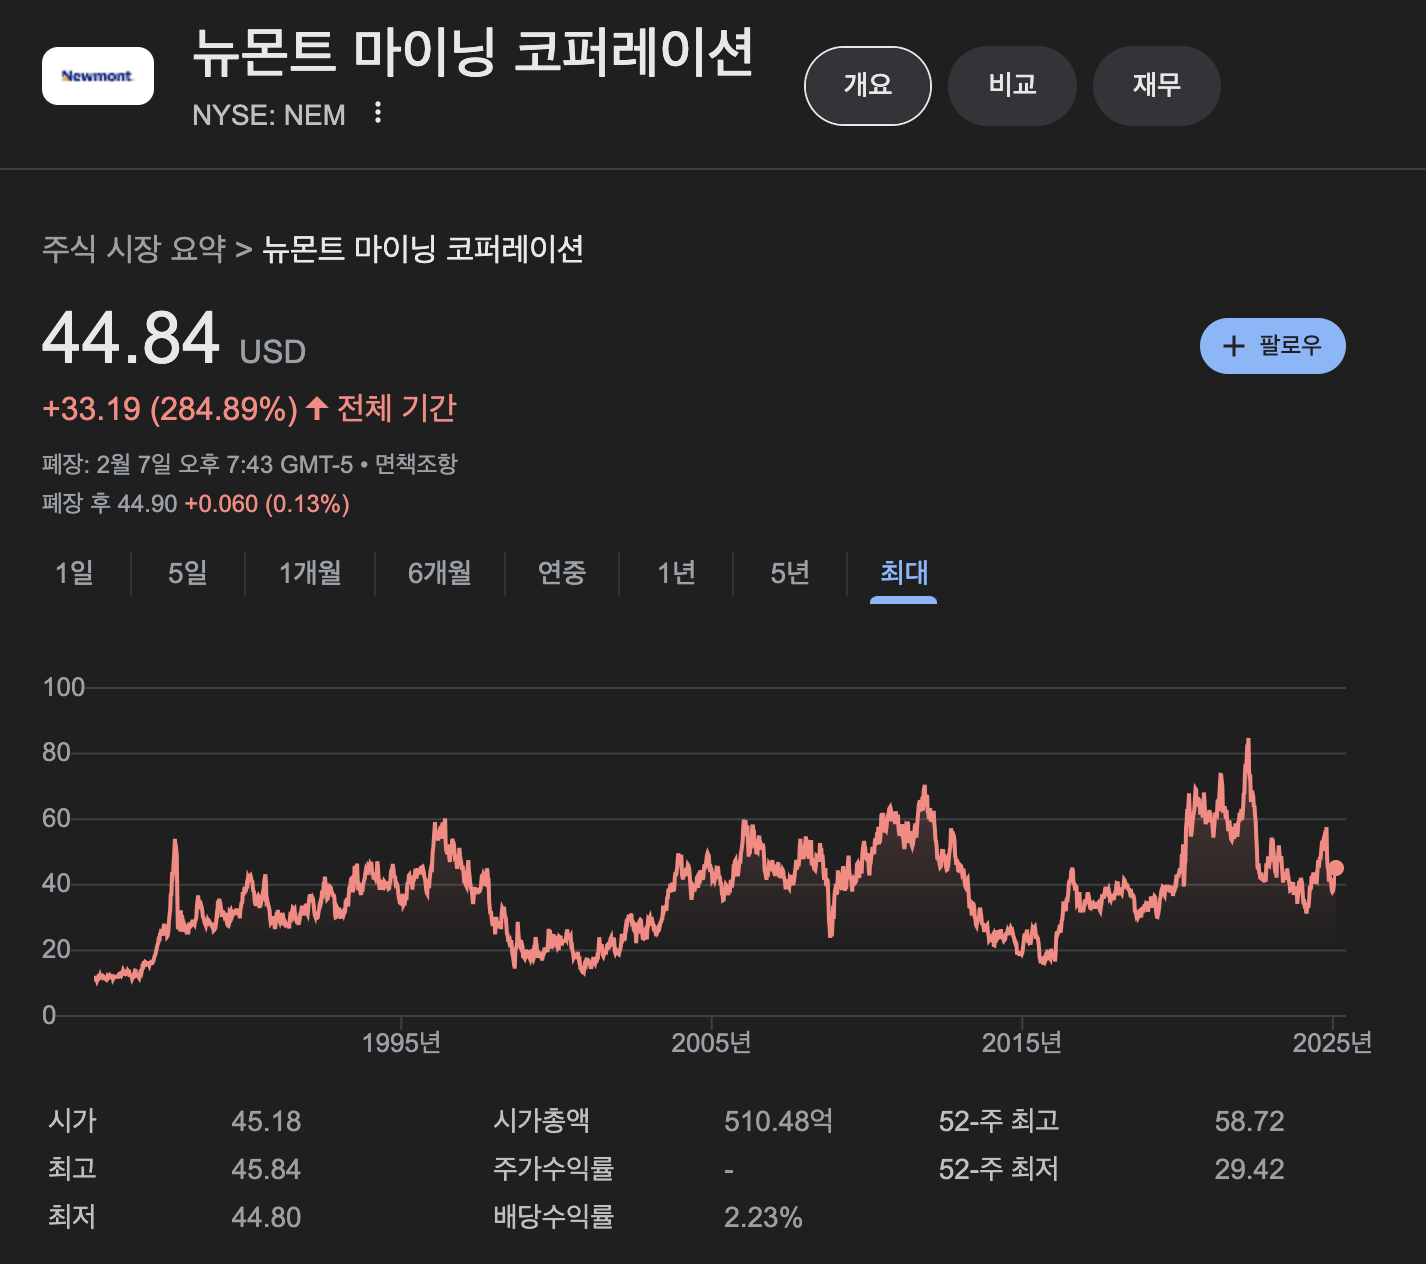This screenshot has height=1264, width=1426.
Task: Switch the chart to the 1일 range
Action: click(74, 573)
